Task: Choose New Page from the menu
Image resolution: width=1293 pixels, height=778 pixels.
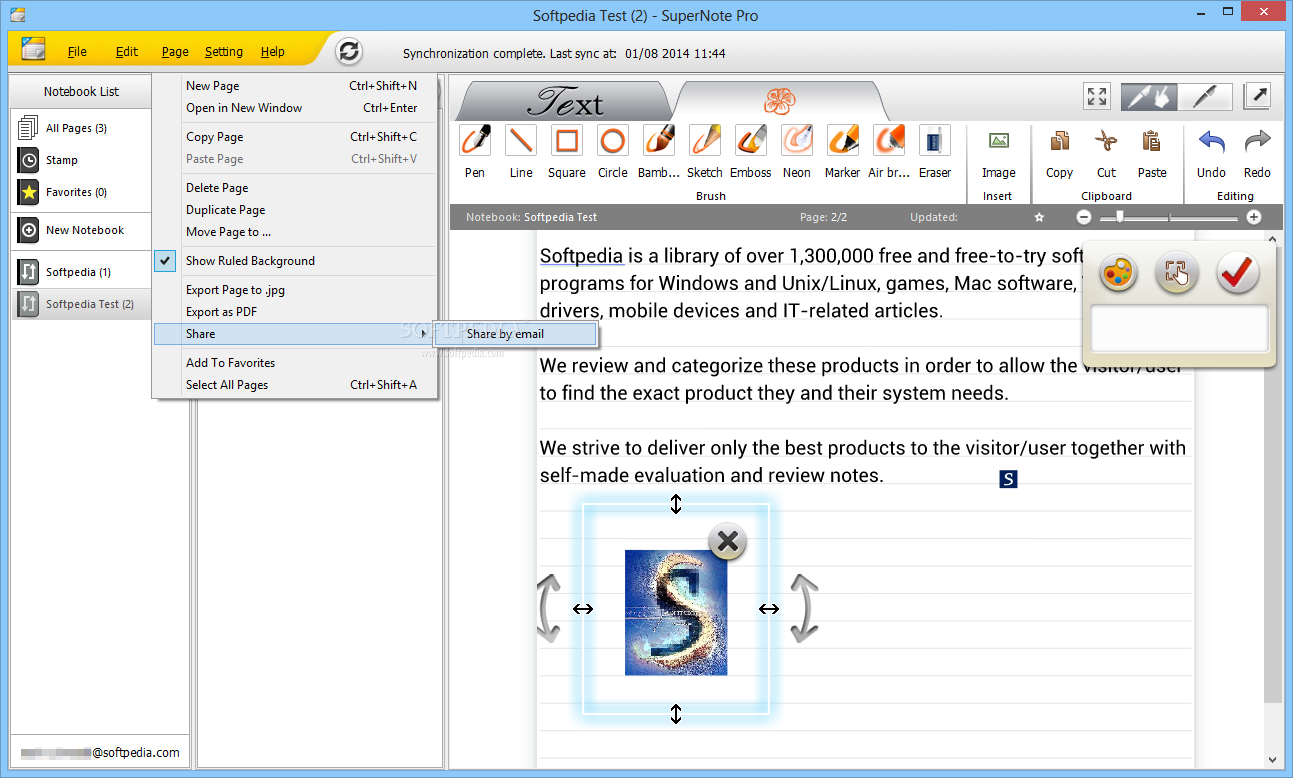Action: tap(295, 86)
